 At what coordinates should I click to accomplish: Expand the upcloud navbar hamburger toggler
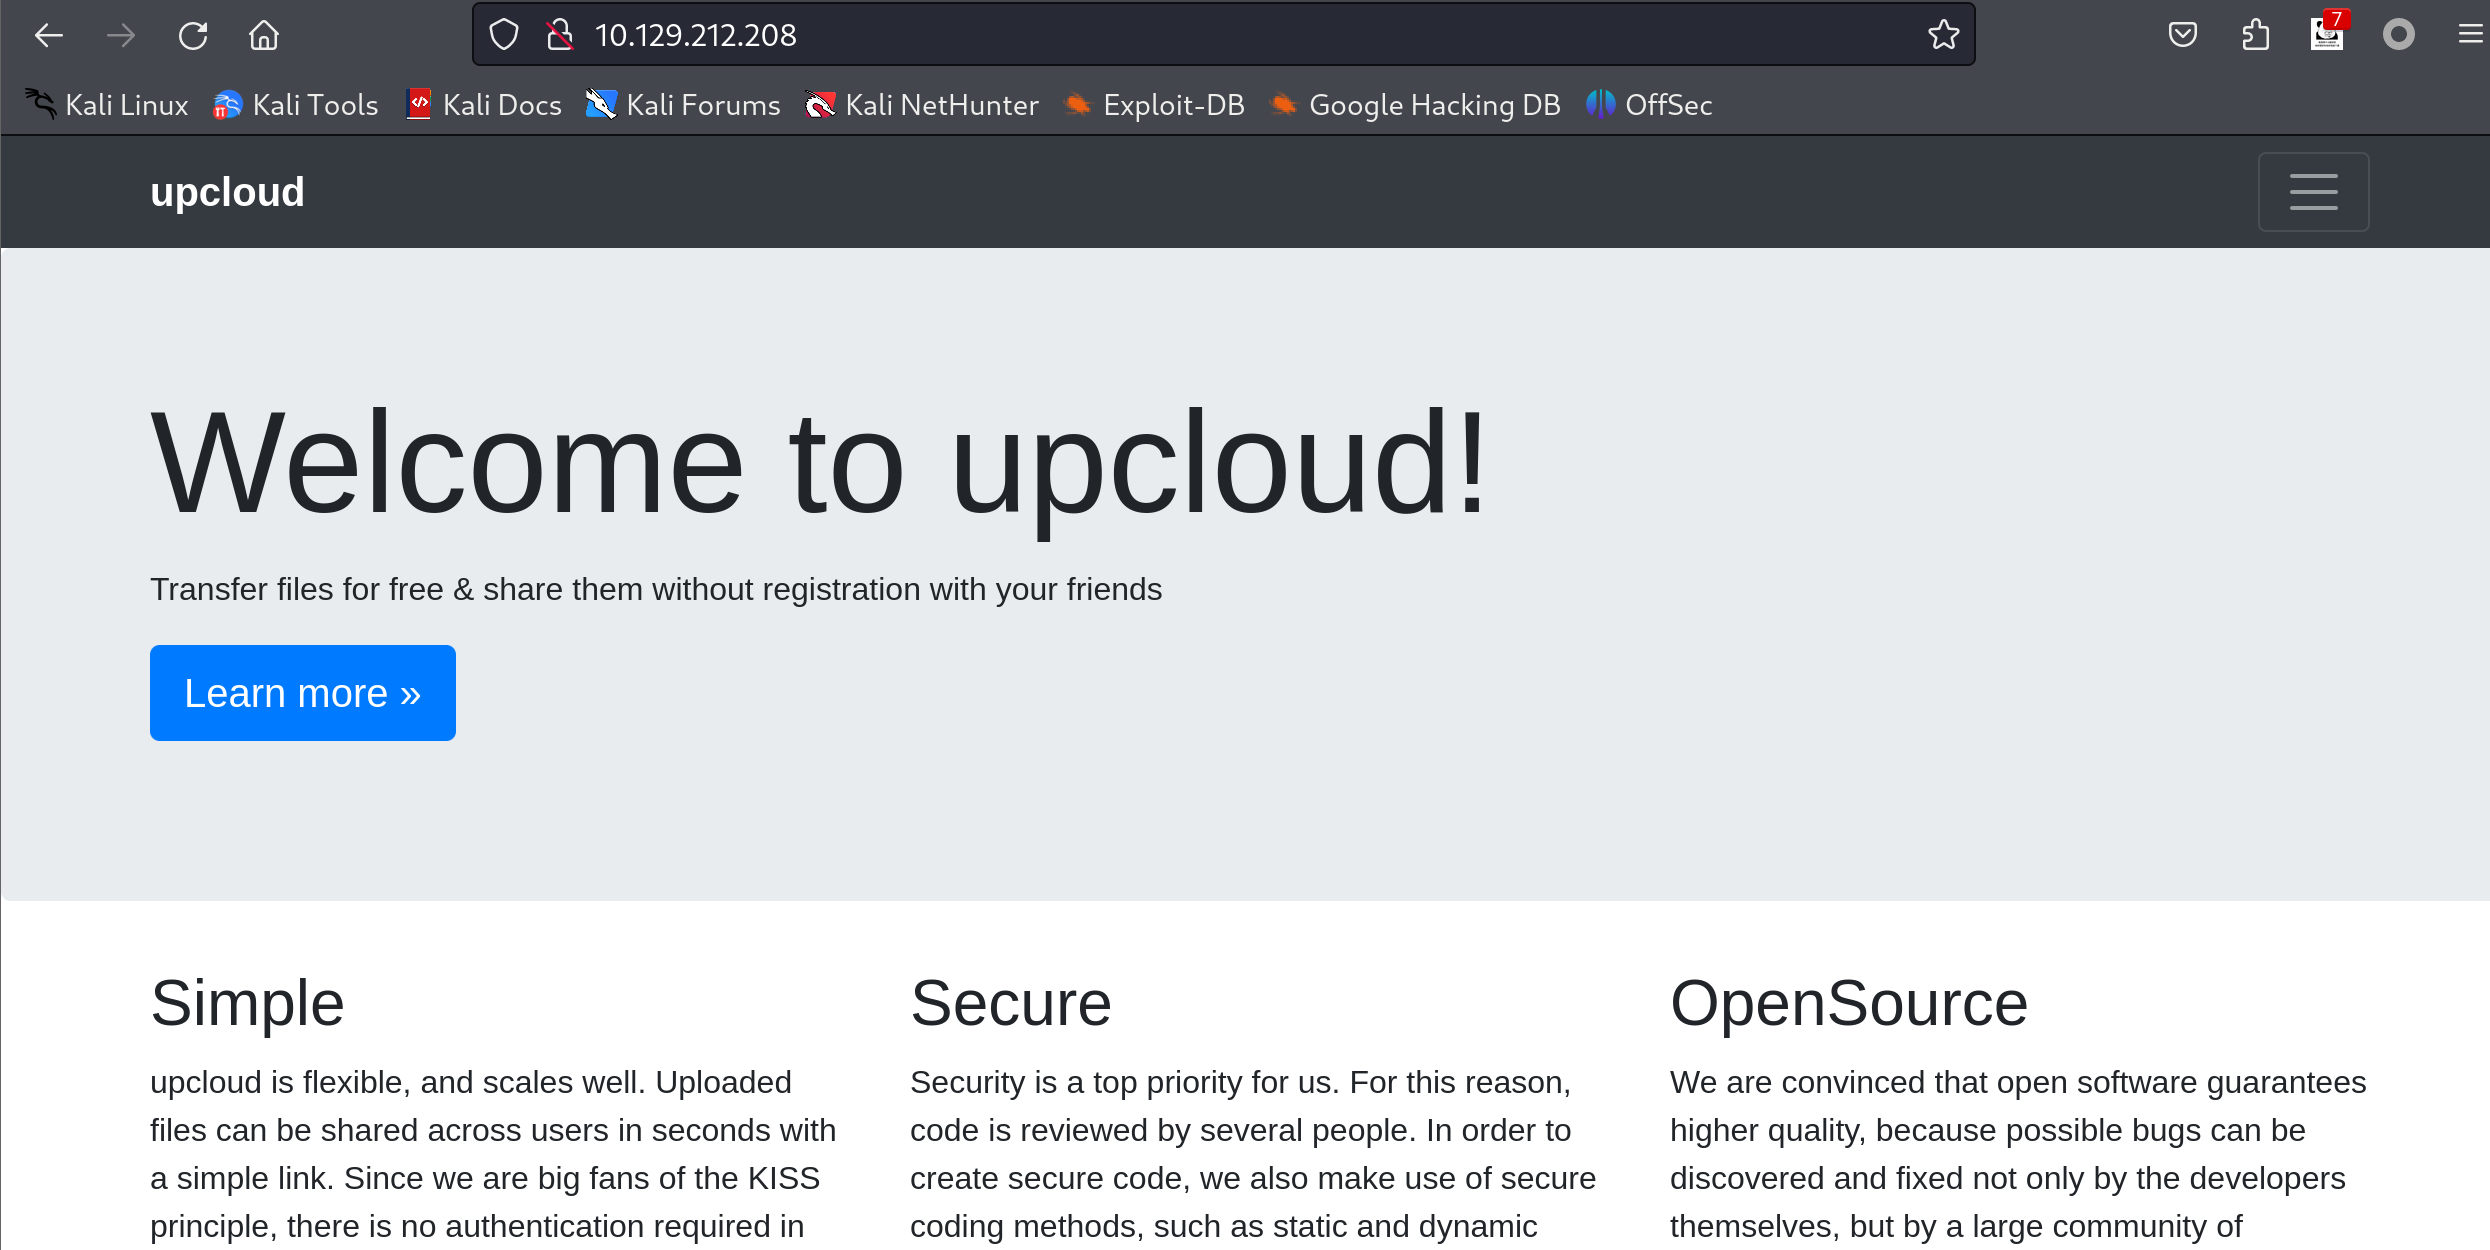click(x=2313, y=192)
